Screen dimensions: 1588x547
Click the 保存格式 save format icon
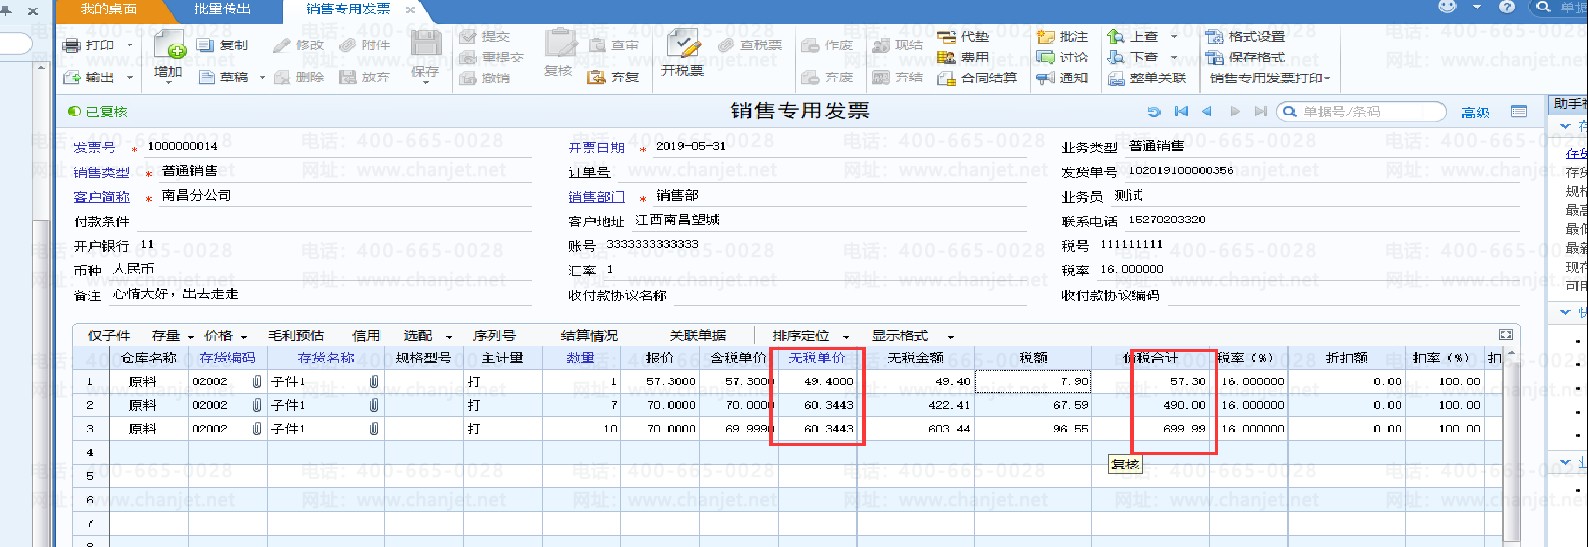click(1215, 57)
